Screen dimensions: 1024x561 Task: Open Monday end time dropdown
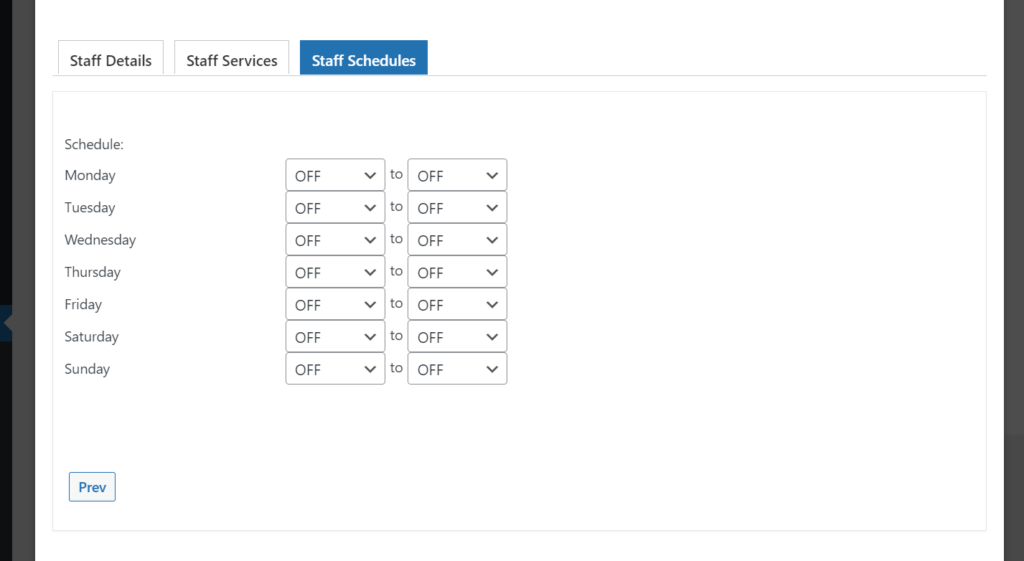point(457,175)
